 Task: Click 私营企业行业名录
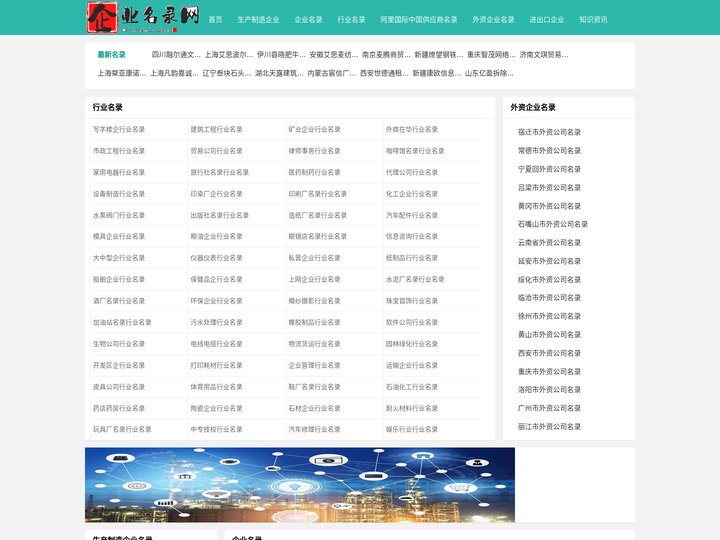315,258
